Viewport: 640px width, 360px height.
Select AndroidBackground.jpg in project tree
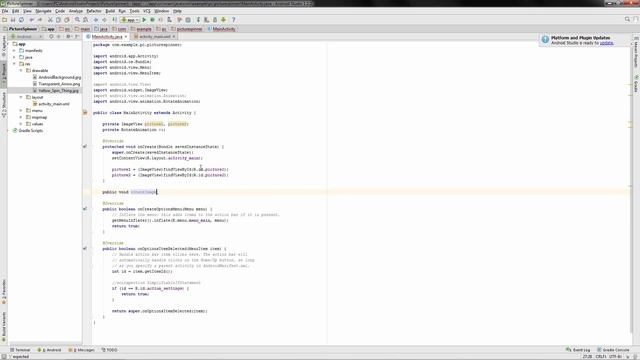click(x=57, y=77)
